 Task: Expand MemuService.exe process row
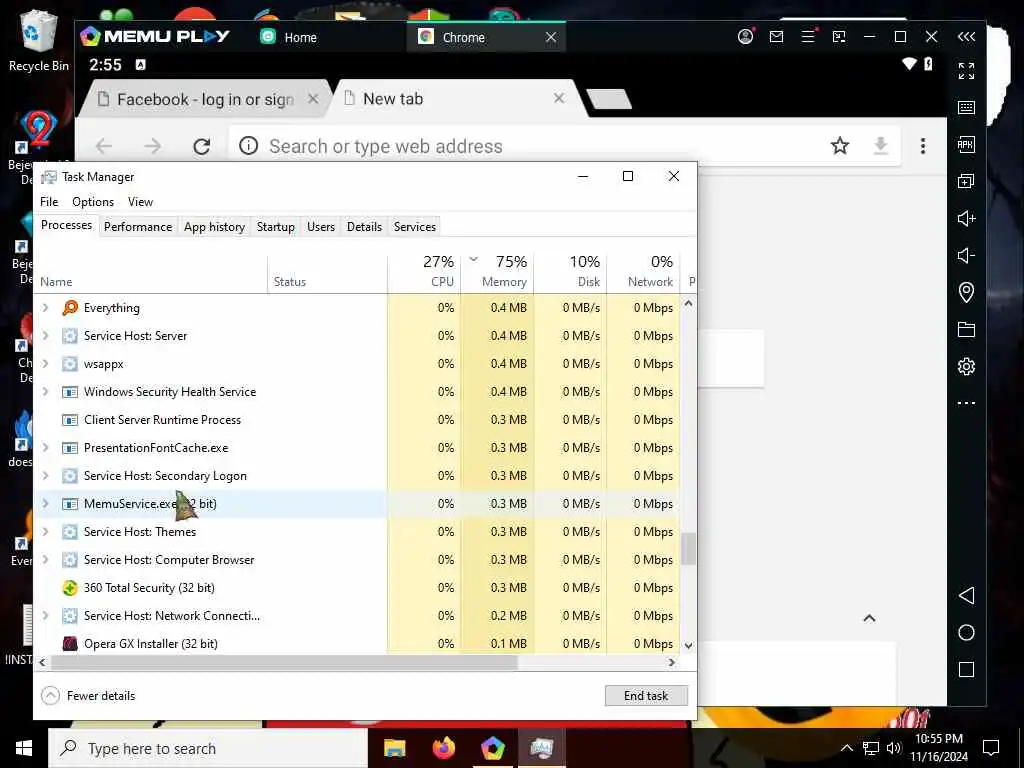[45, 504]
